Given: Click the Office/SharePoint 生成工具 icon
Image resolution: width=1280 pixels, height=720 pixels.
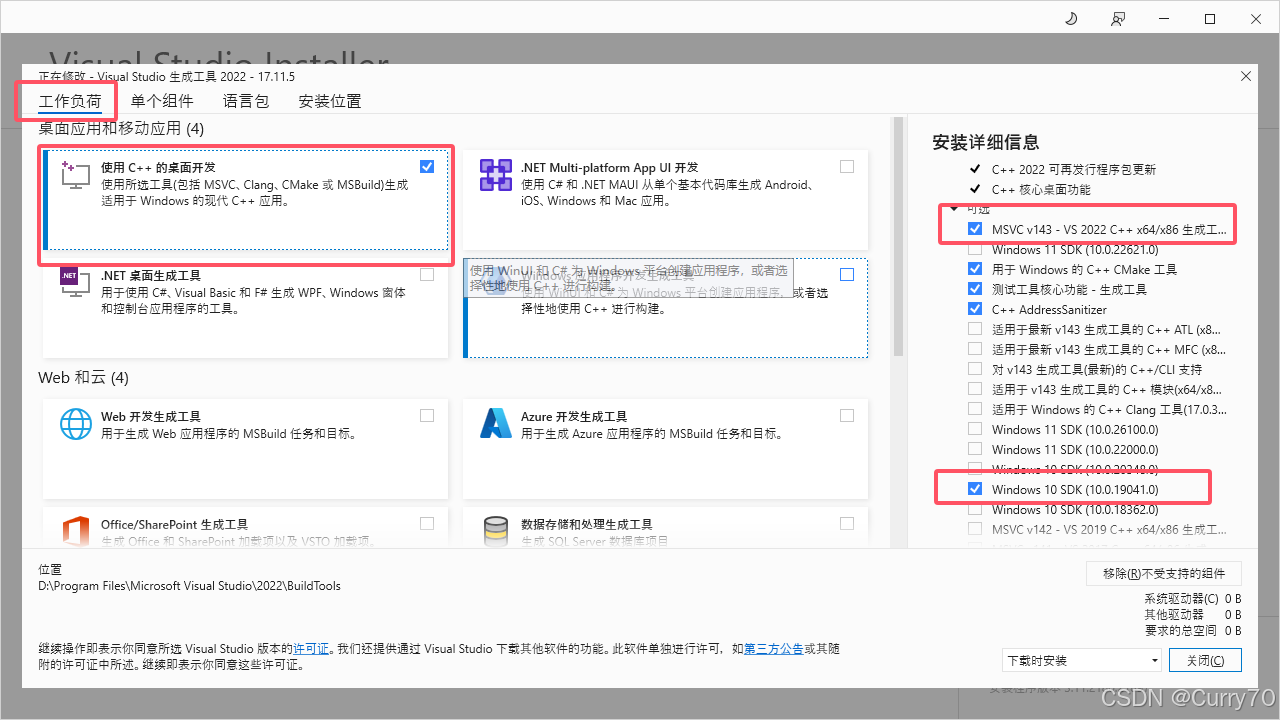Looking at the screenshot, I should (76, 531).
